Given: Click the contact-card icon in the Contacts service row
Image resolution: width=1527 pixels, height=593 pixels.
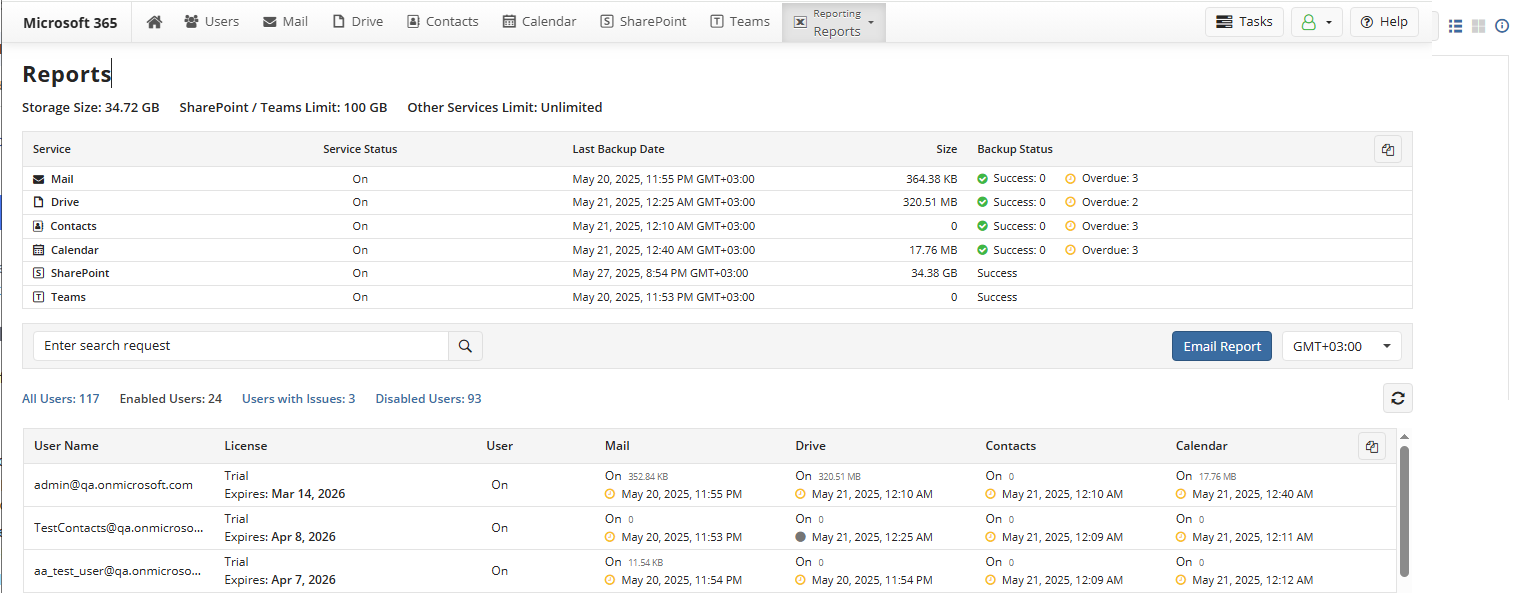Looking at the screenshot, I should click(x=39, y=226).
